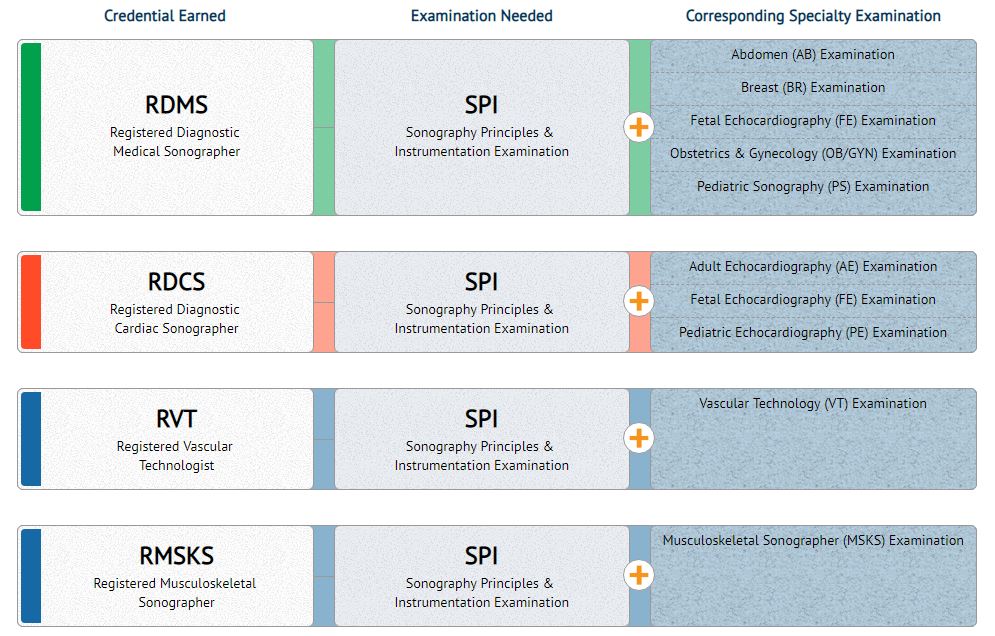Open the RVT Registered Vascular Technologist card
Image resolution: width=995 pixels, height=636 pixels.
tap(176, 438)
